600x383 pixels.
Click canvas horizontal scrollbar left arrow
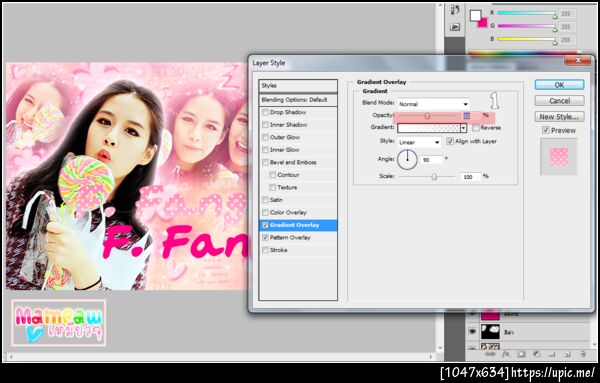[x=10, y=356]
